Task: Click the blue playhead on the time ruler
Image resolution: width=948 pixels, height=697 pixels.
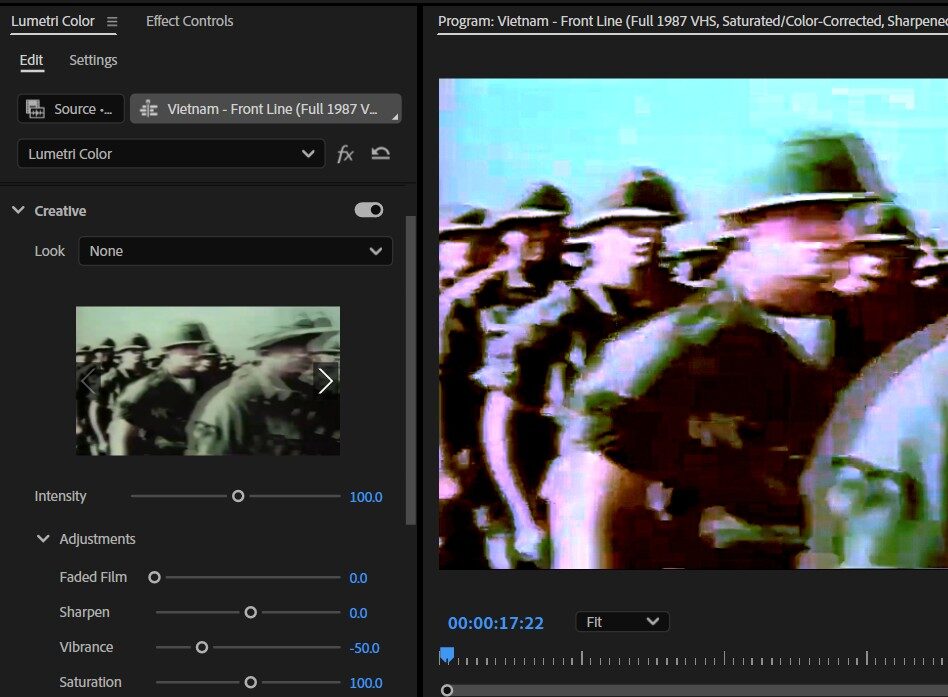Action: point(447,655)
